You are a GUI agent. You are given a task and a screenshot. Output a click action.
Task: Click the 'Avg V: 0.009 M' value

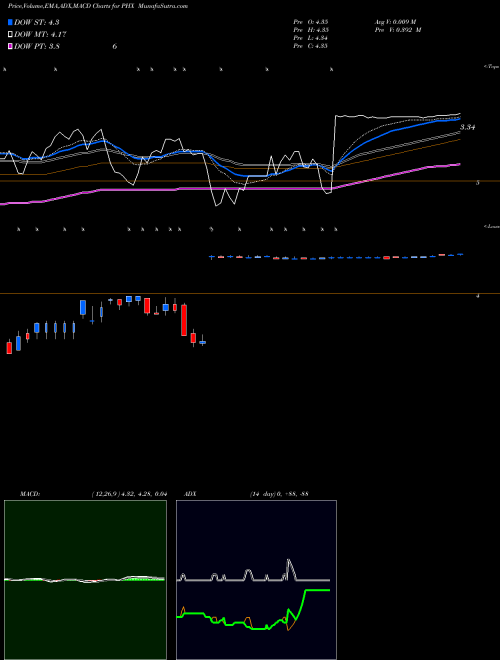(395, 21)
